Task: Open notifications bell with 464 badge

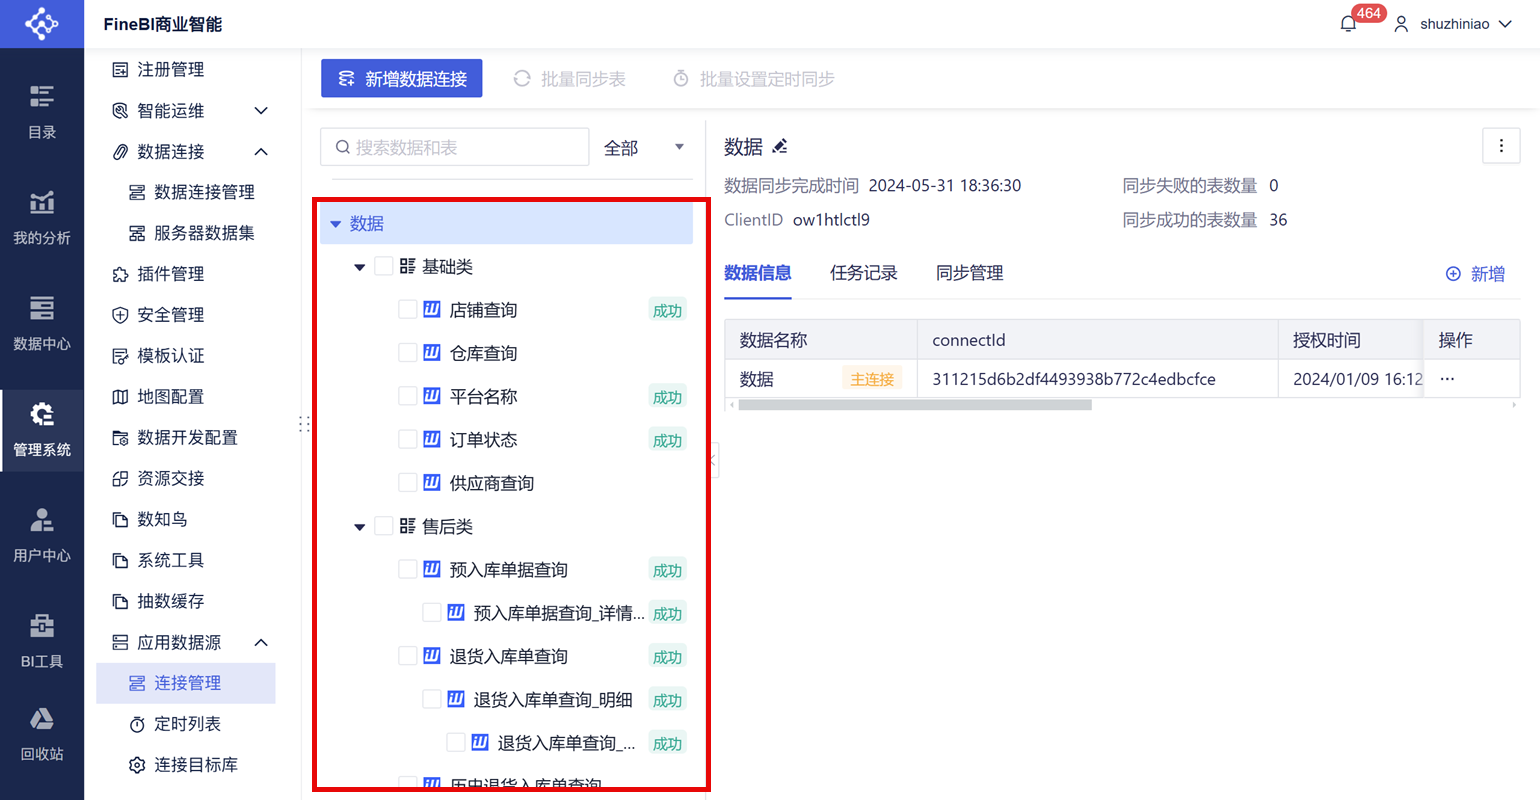Action: [x=1350, y=23]
